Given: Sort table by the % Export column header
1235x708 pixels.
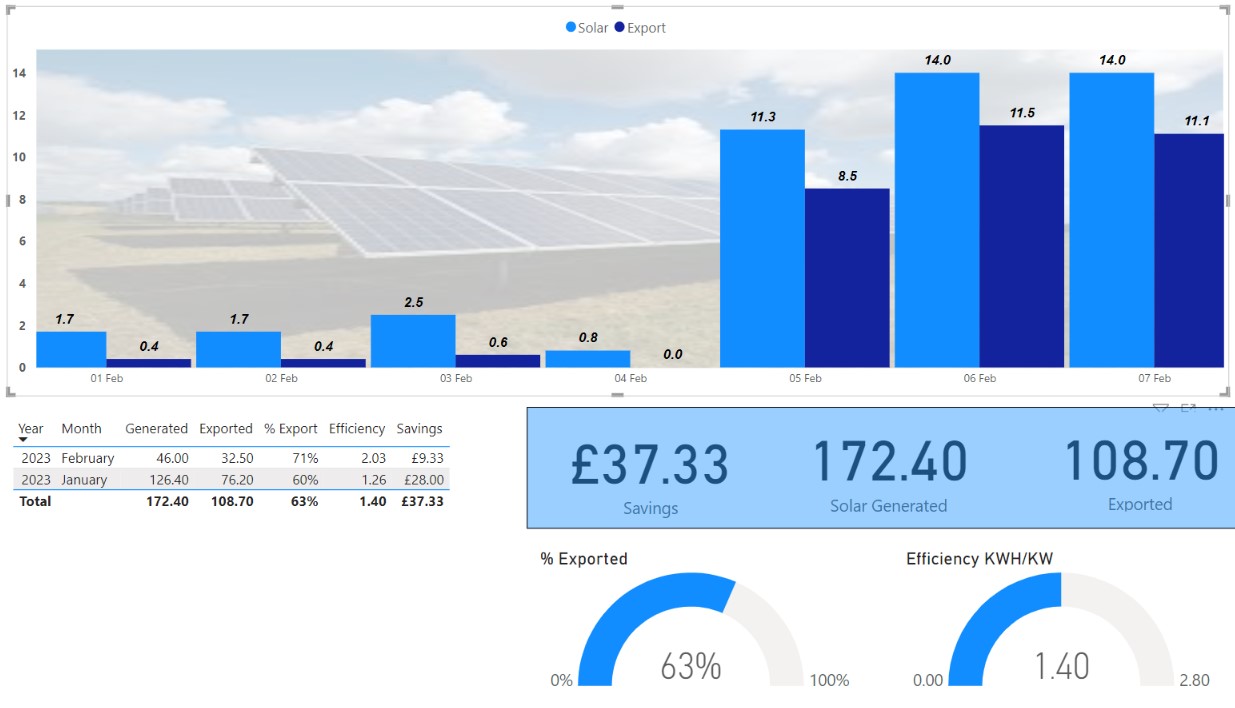Looking at the screenshot, I should (291, 428).
